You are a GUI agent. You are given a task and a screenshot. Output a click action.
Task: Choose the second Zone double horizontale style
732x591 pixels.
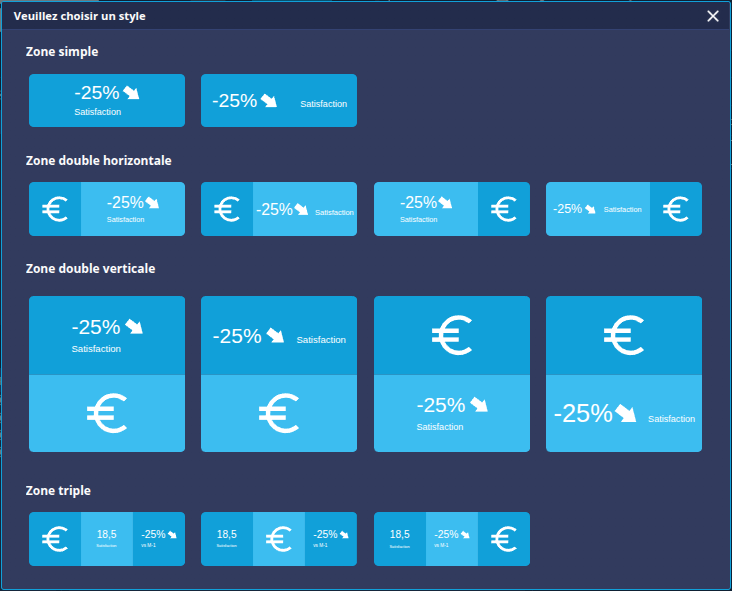[x=279, y=209]
